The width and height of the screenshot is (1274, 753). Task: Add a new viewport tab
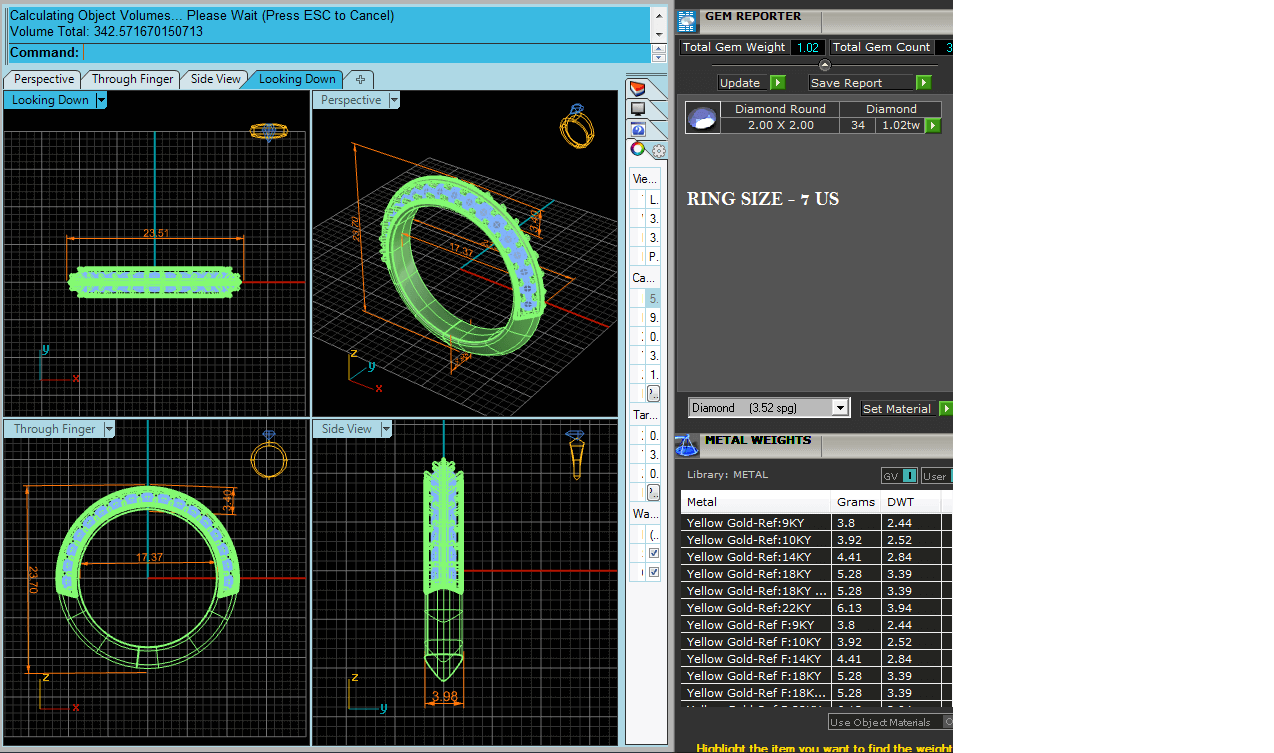(x=360, y=79)
